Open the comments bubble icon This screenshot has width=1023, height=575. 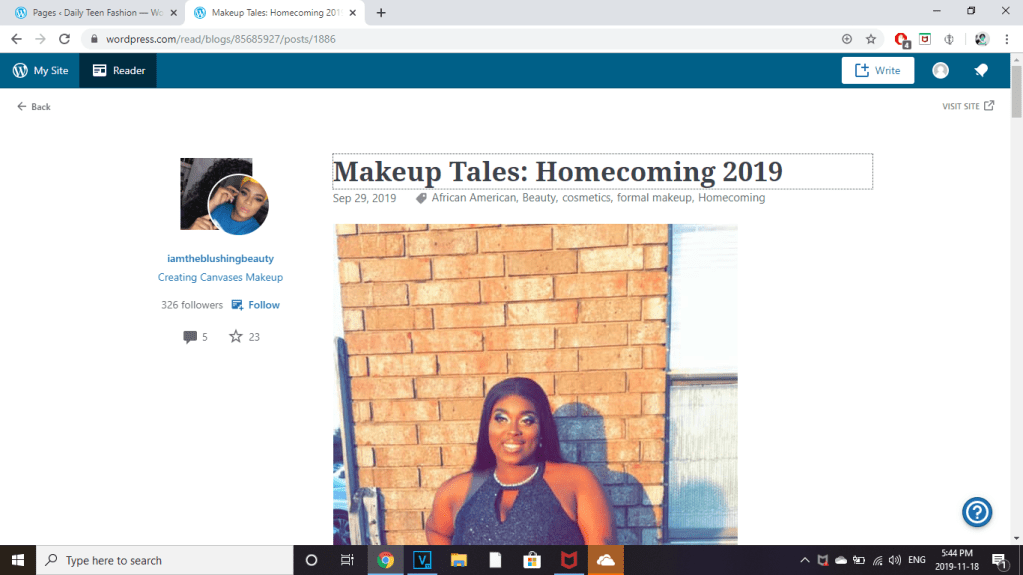pos(190,337)
